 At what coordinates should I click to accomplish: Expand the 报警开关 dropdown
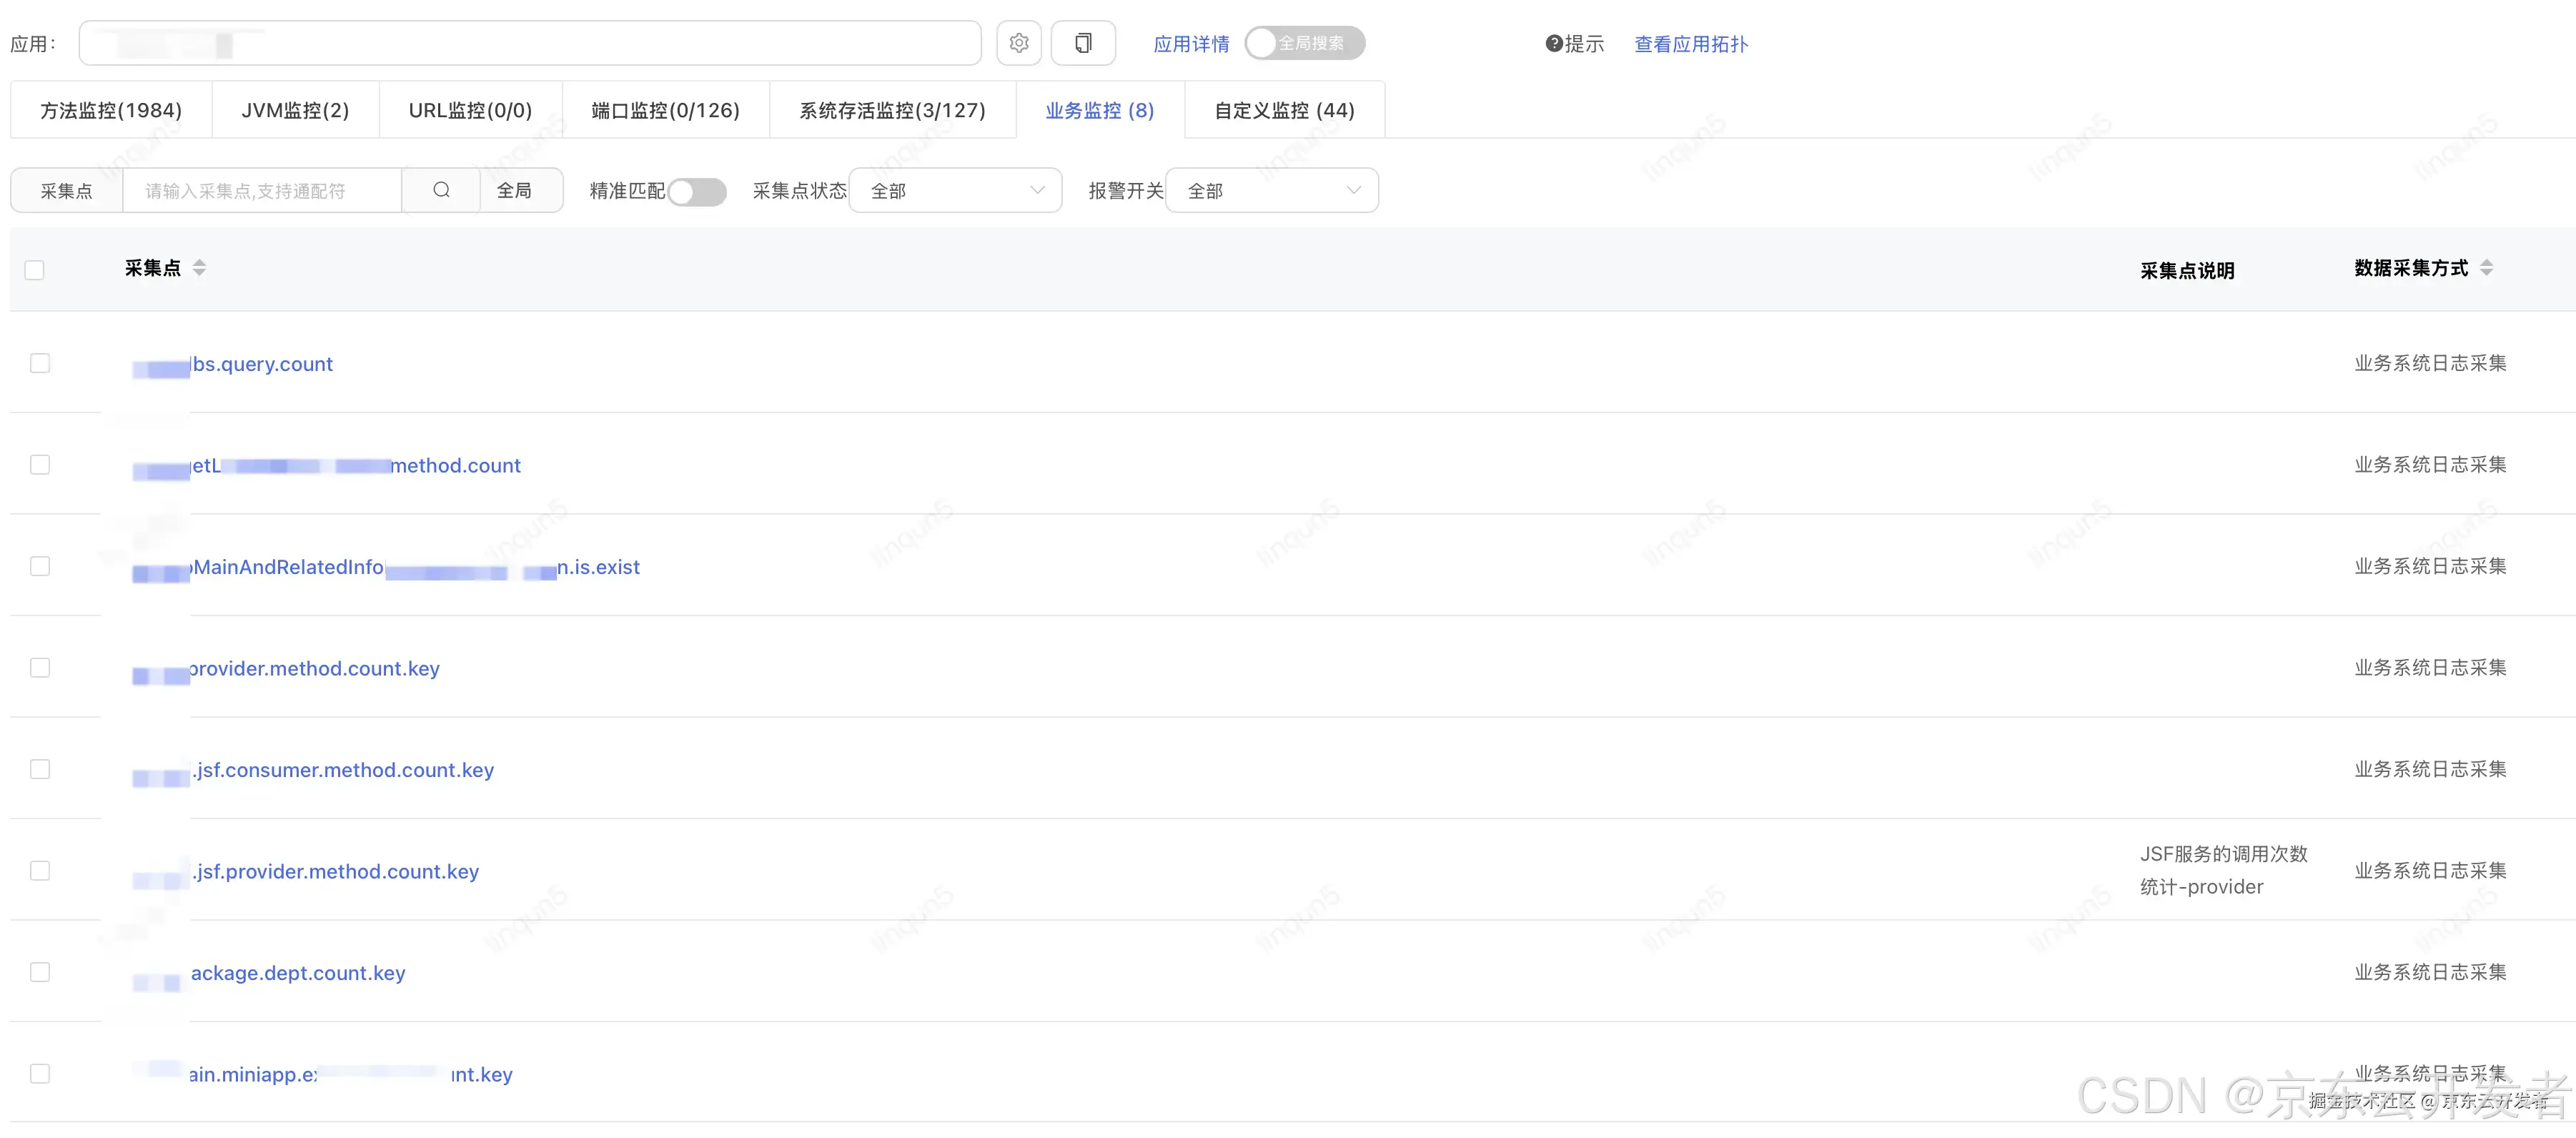pyautogui.click(x=1271, y=190)
